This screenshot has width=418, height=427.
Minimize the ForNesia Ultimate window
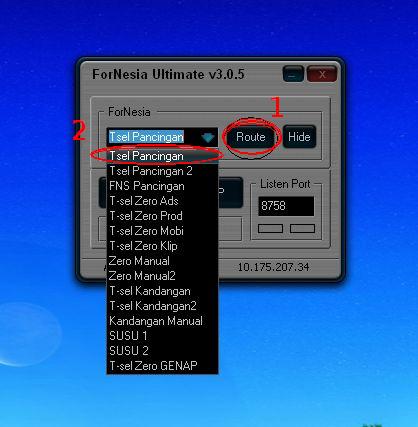[293, 74]
